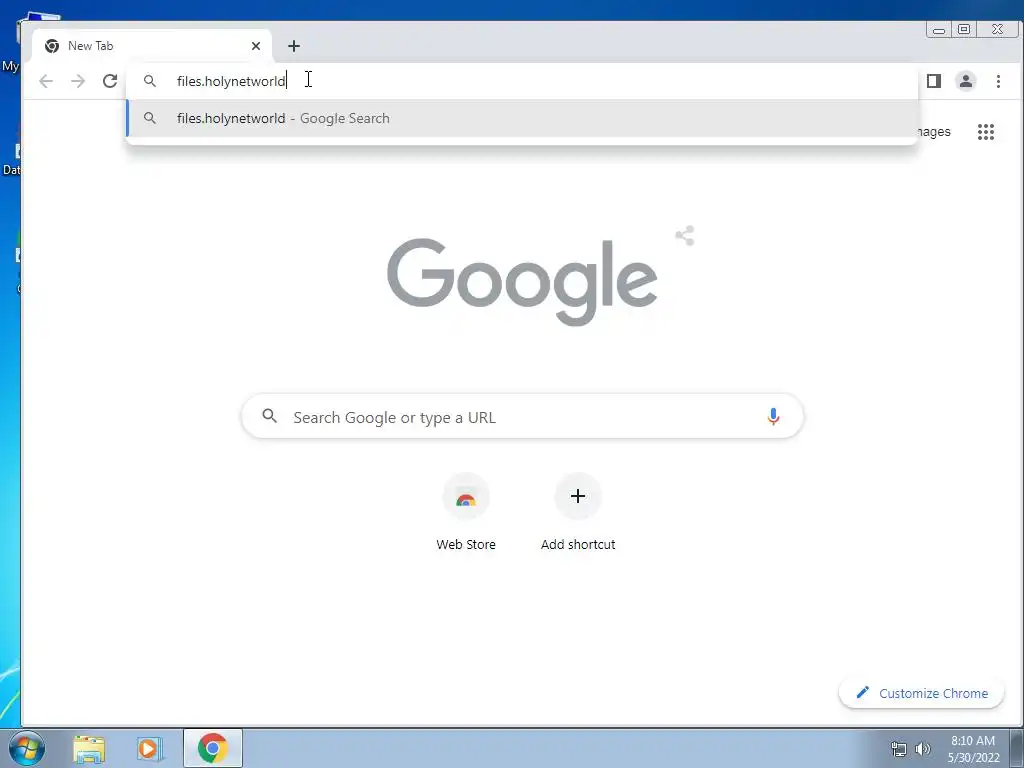Launch Windows Media Player from taskbar
1024x768 pixels.
pos(150,748)
